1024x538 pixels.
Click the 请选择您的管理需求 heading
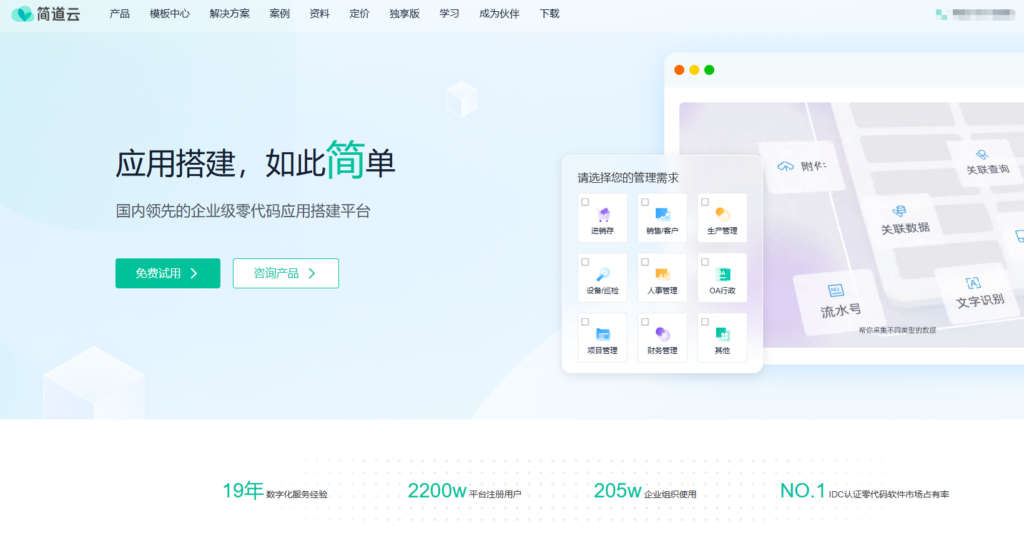[628, 178]
